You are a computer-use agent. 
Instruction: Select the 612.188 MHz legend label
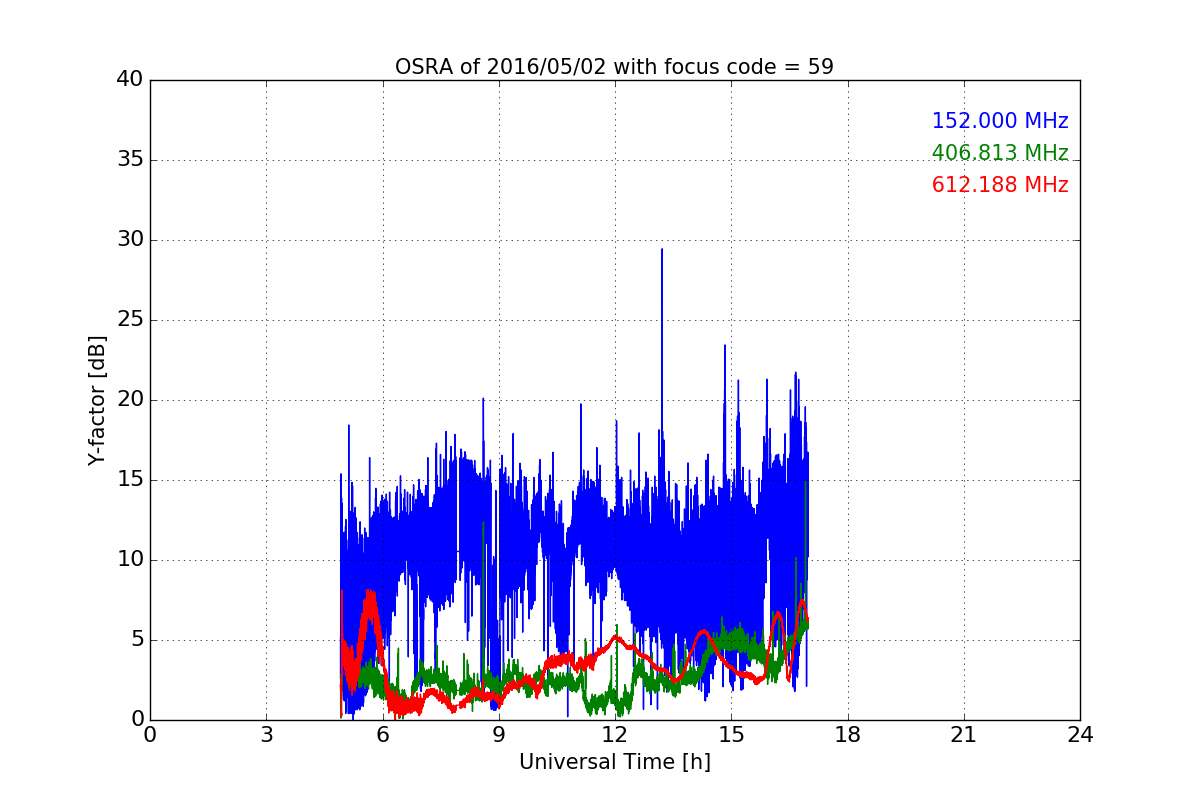coord(1000,185)
